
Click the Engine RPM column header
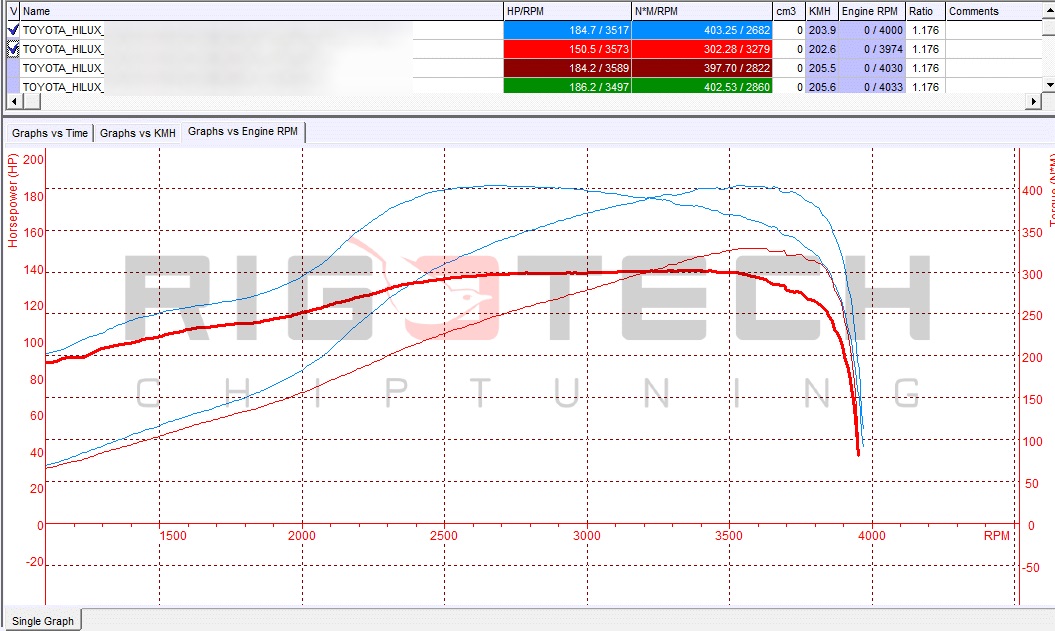(x=872, y=11)
